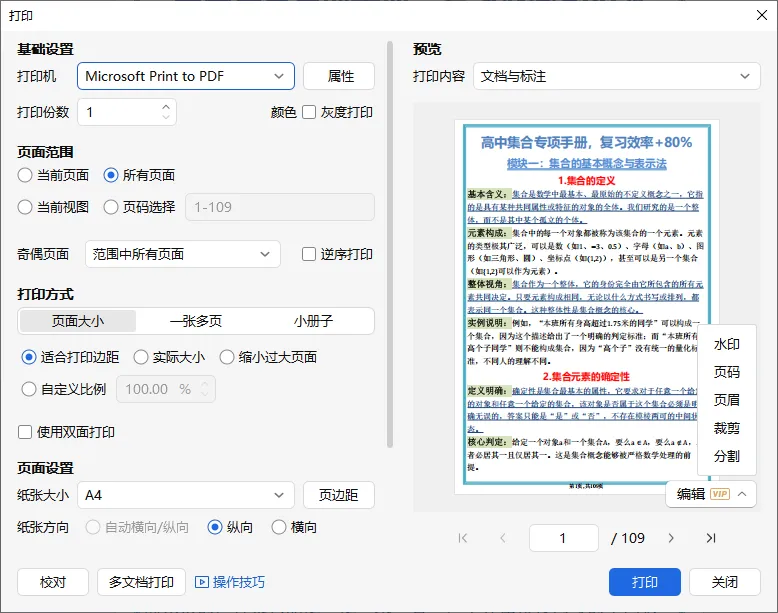The width and height of the screenshot is (778, 613).
Task: Click the preview page number field
Action: click(x=564, y=538)
